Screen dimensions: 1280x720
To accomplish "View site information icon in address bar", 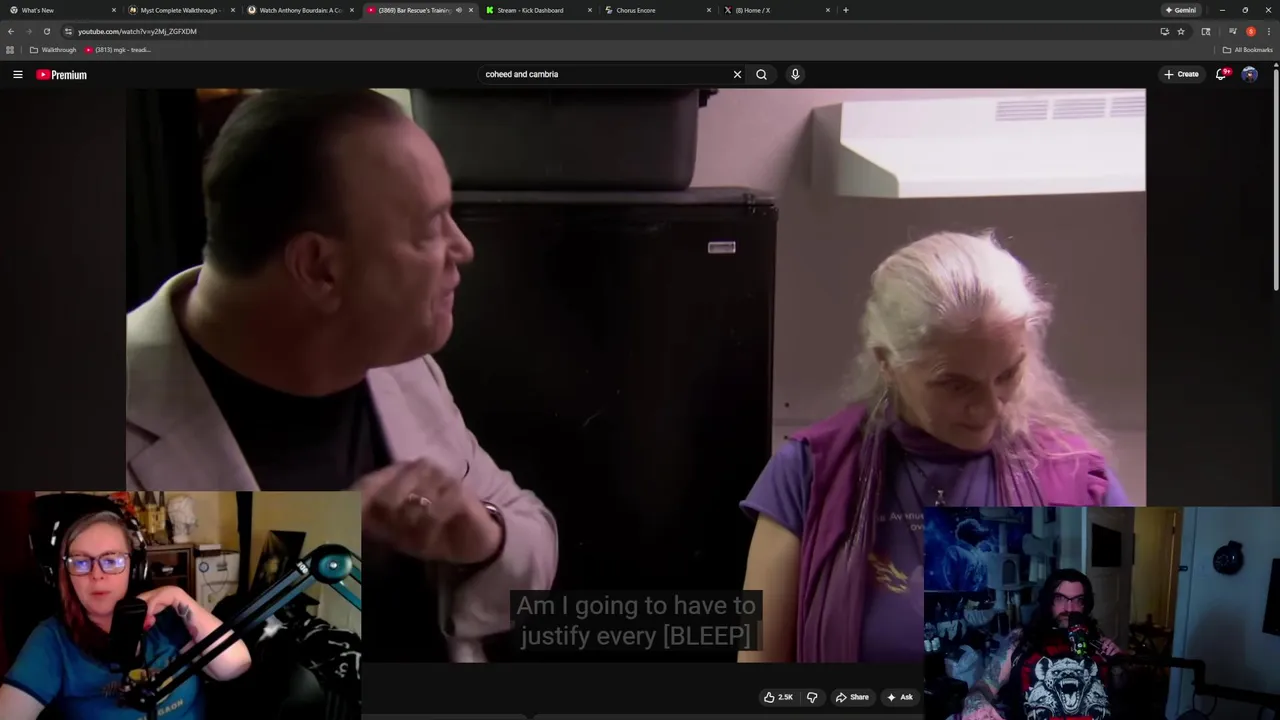I will (x=68, y=31).
